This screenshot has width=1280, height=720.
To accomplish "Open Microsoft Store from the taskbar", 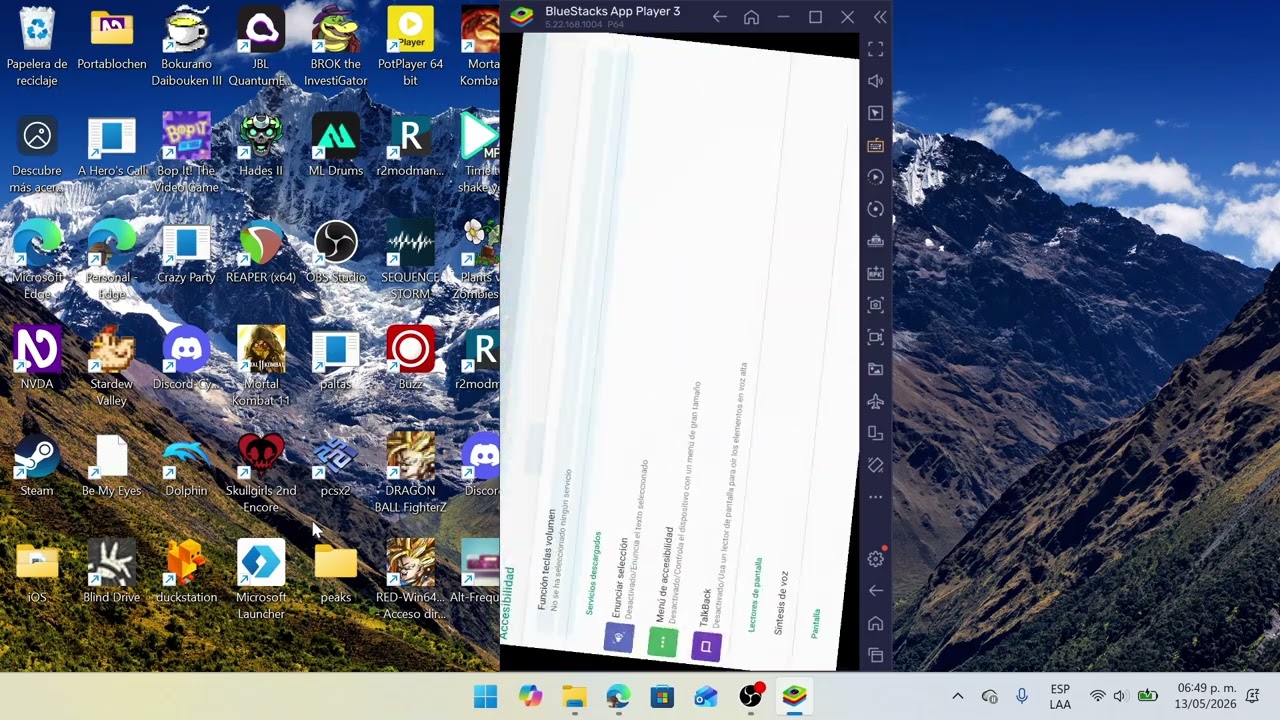I will [x=662, y=696].
